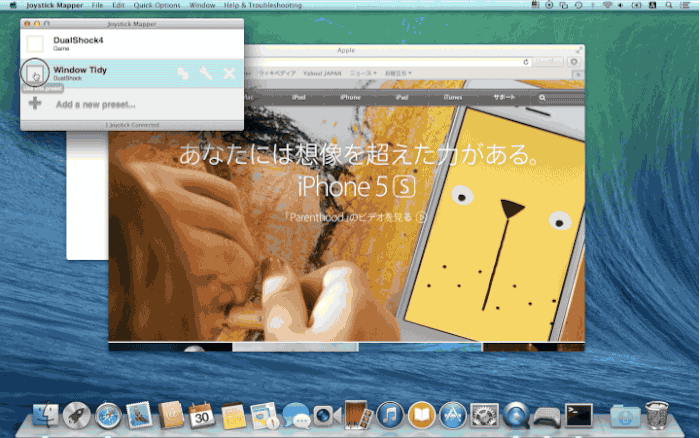Viewport: 700px width, 438px height.
Task: Click the Wi-Fi status icon
Action: [607, 5]
